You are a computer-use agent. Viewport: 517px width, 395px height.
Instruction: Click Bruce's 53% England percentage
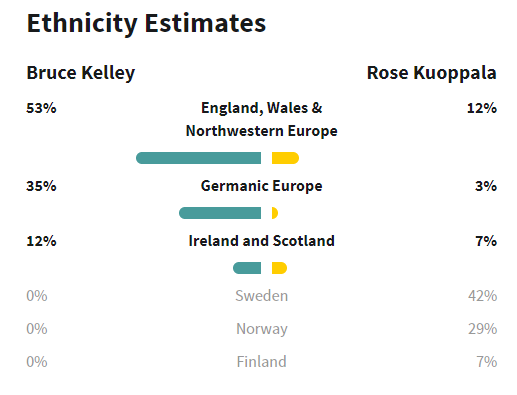[x=41, y=108]
